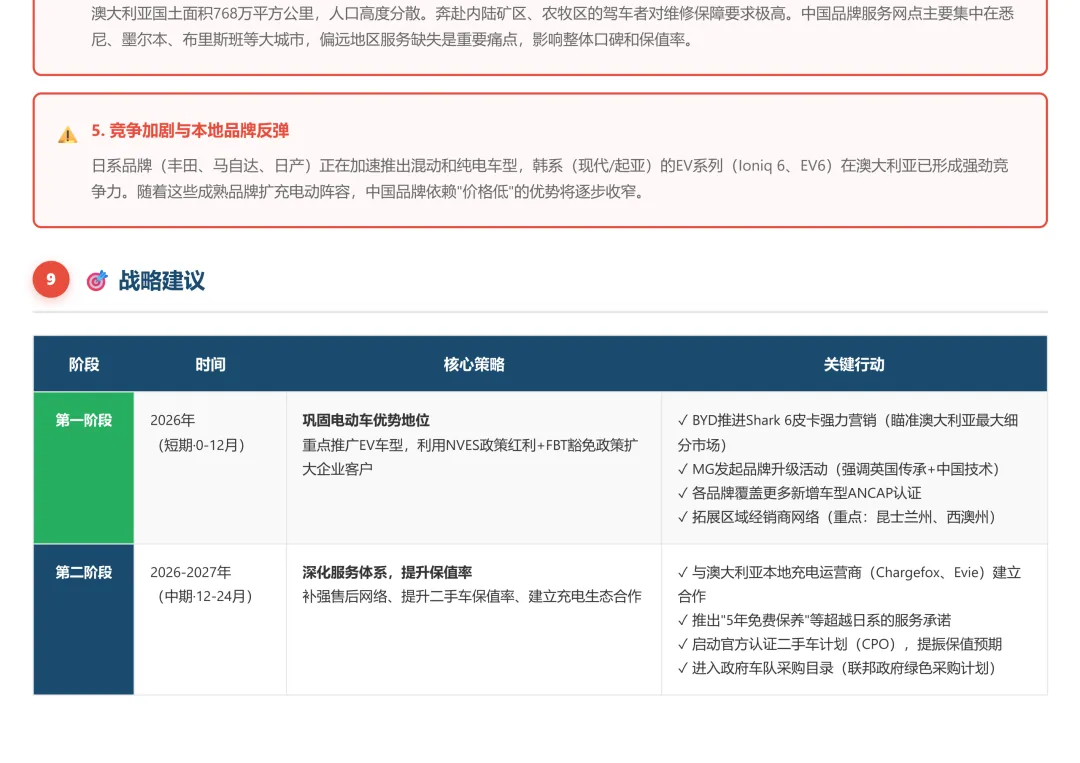The height and width of the screenshot is (763, 1080).
Task: Select the red numbered badge 9
Action: [x=51, y=280]
